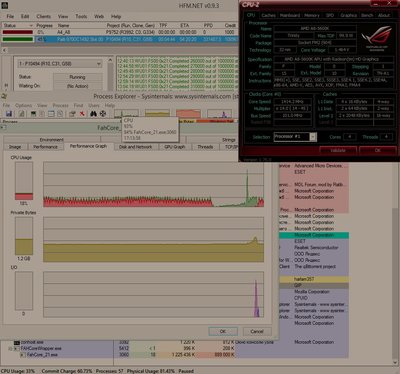Click Cancel in the FahCore properties dialog
This screenshot has height=374, width=400.
(x=257, y=331)
